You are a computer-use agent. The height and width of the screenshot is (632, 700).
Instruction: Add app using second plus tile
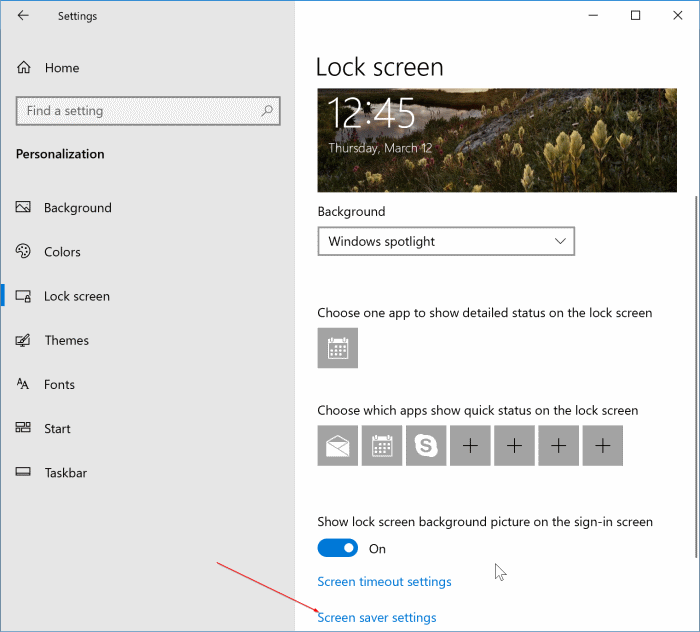click(514, 445)
